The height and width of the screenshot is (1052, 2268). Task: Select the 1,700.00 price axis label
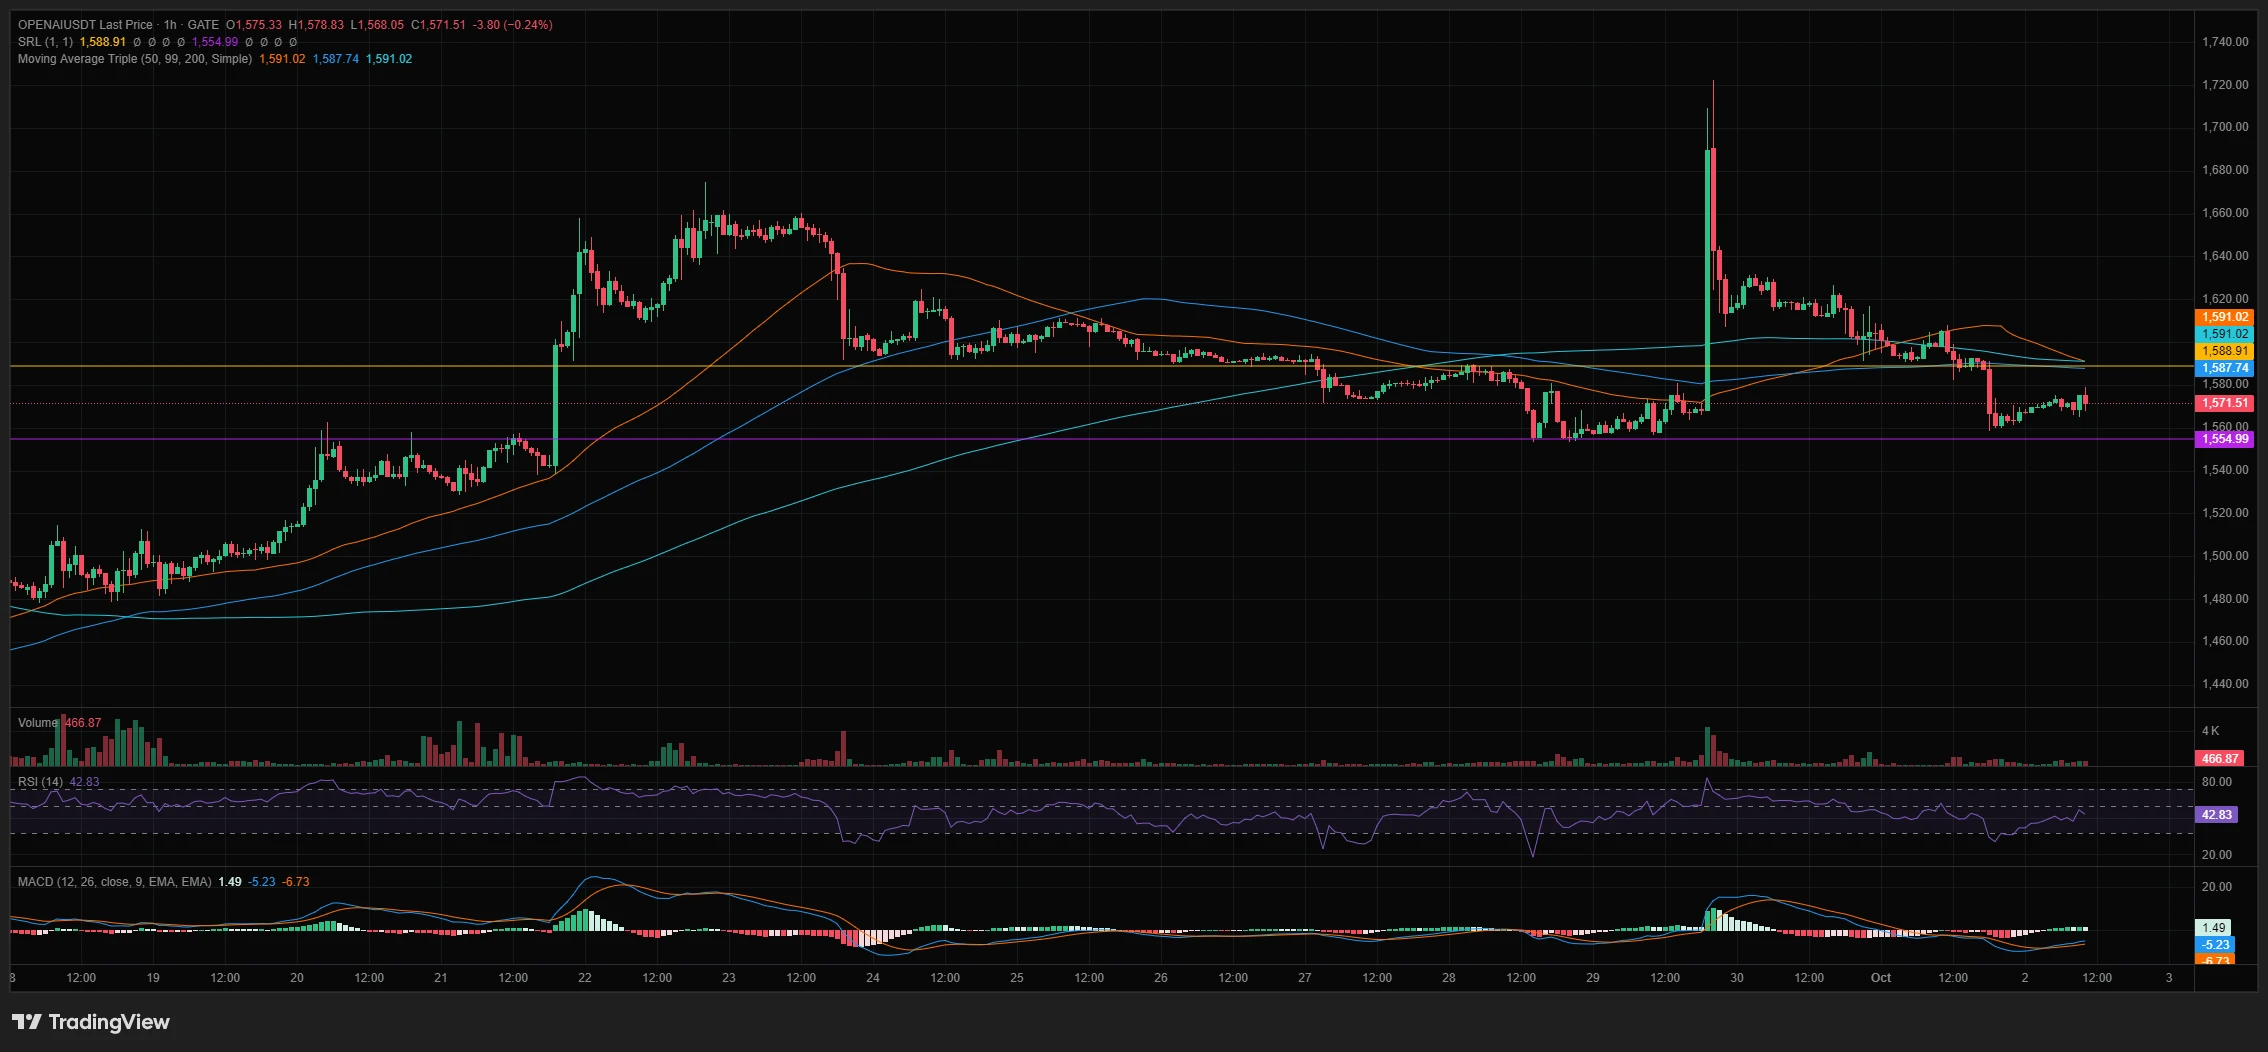(2225, 127)
